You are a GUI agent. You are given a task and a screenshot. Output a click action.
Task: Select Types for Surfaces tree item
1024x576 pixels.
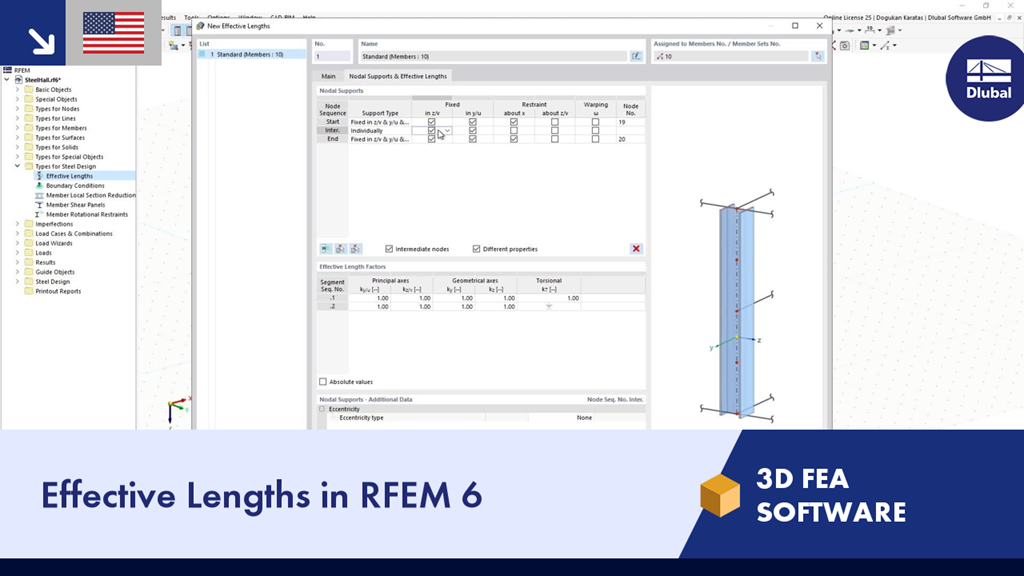pos(60,138)
